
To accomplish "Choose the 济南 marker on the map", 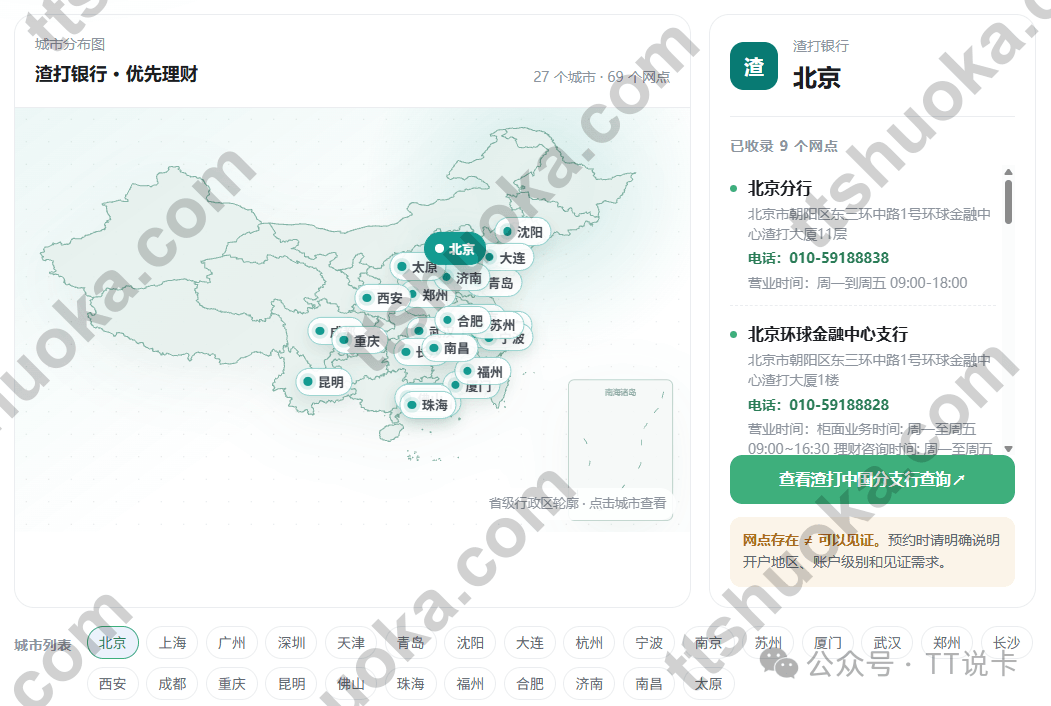I will [462, 278].
